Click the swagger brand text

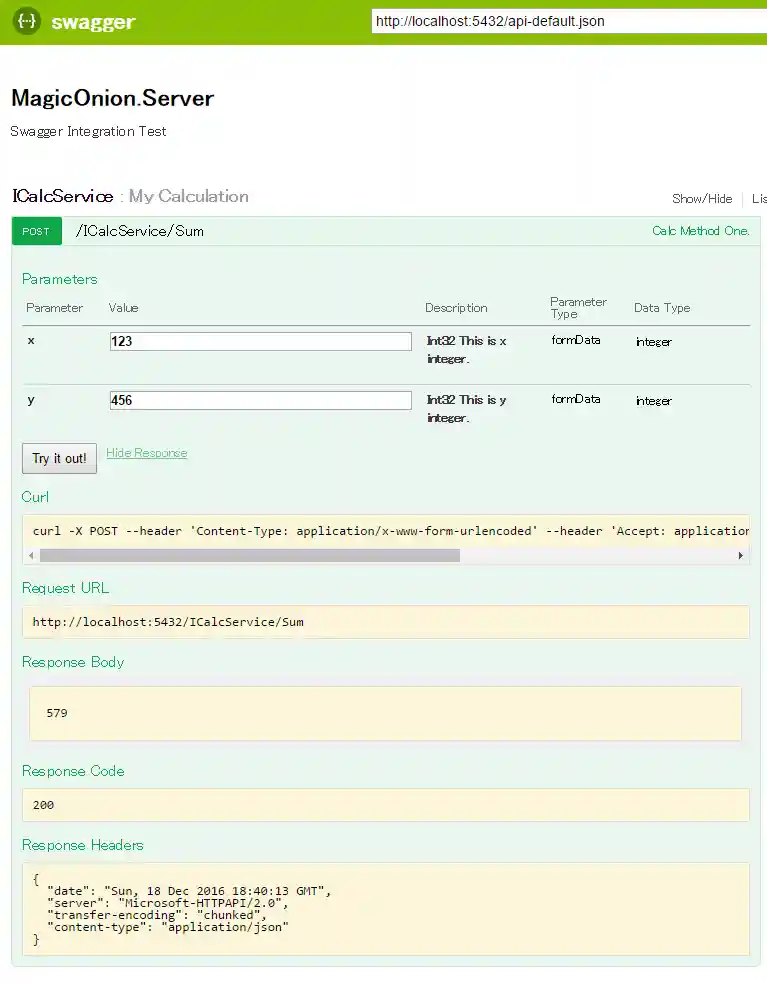(93, 22)
